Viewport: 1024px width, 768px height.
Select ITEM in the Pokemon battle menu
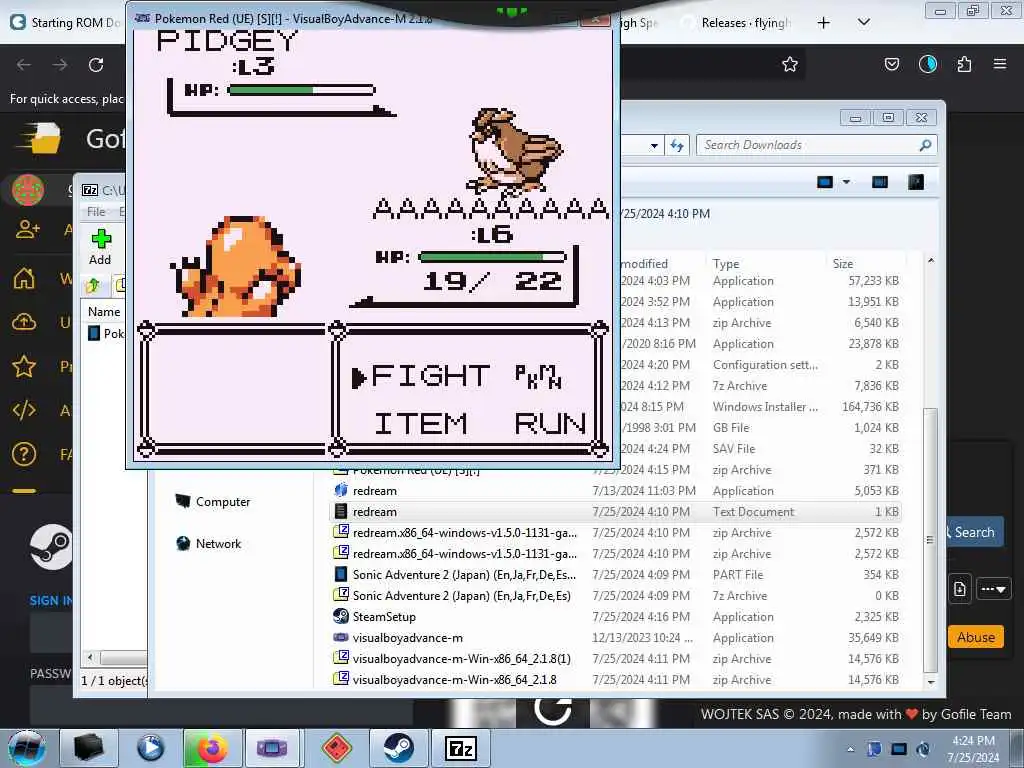[x=421, y=423]
